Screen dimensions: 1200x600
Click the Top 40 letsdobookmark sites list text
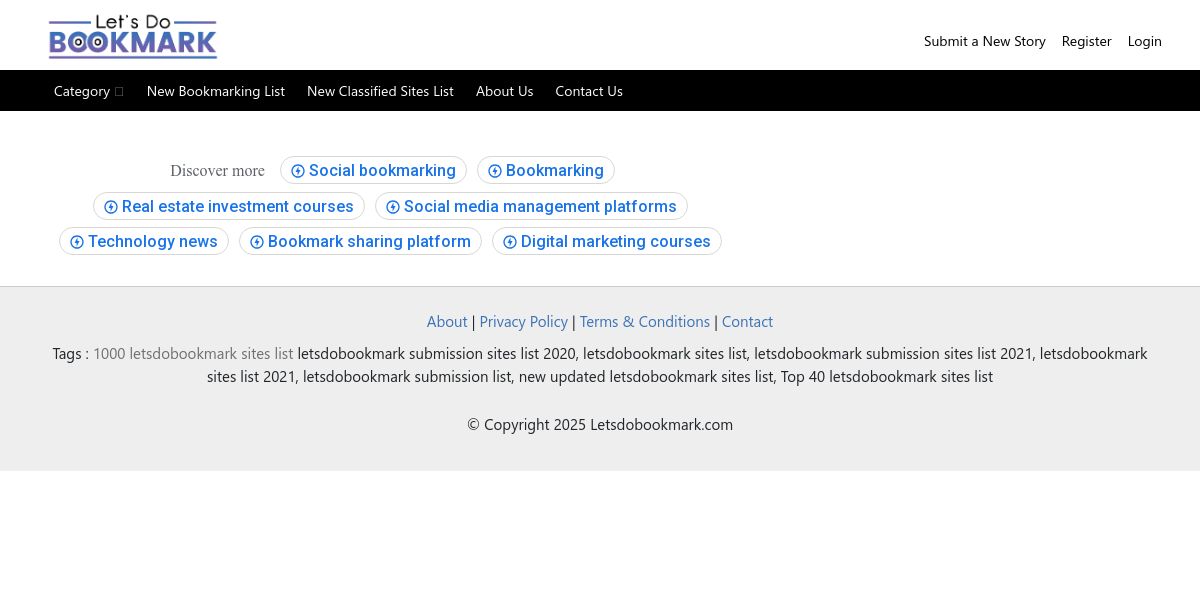click(x=887, y=376)
